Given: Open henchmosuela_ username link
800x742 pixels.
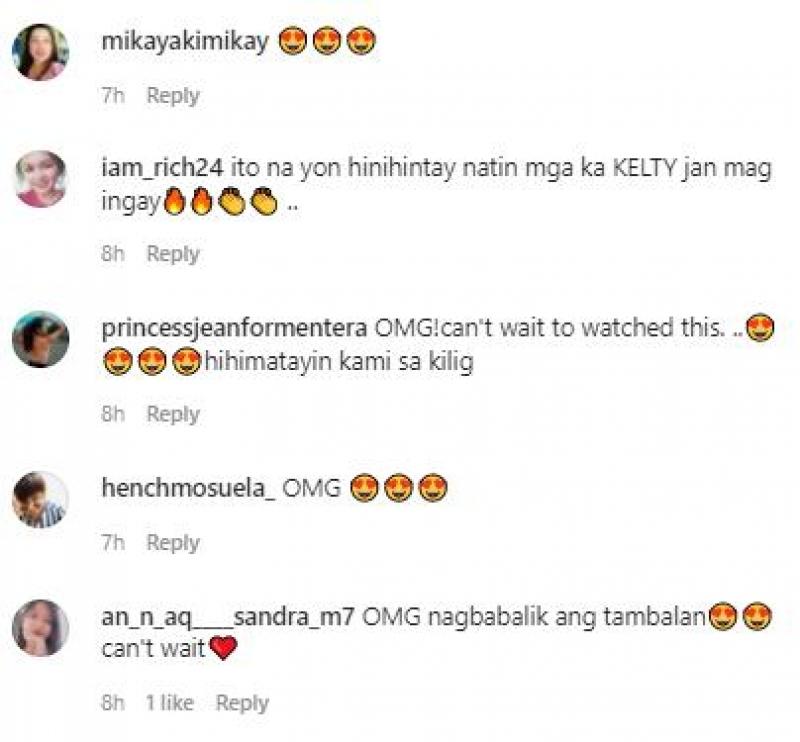Looking at the screenshot, I should pyautogui.click(x=189, y=488).
